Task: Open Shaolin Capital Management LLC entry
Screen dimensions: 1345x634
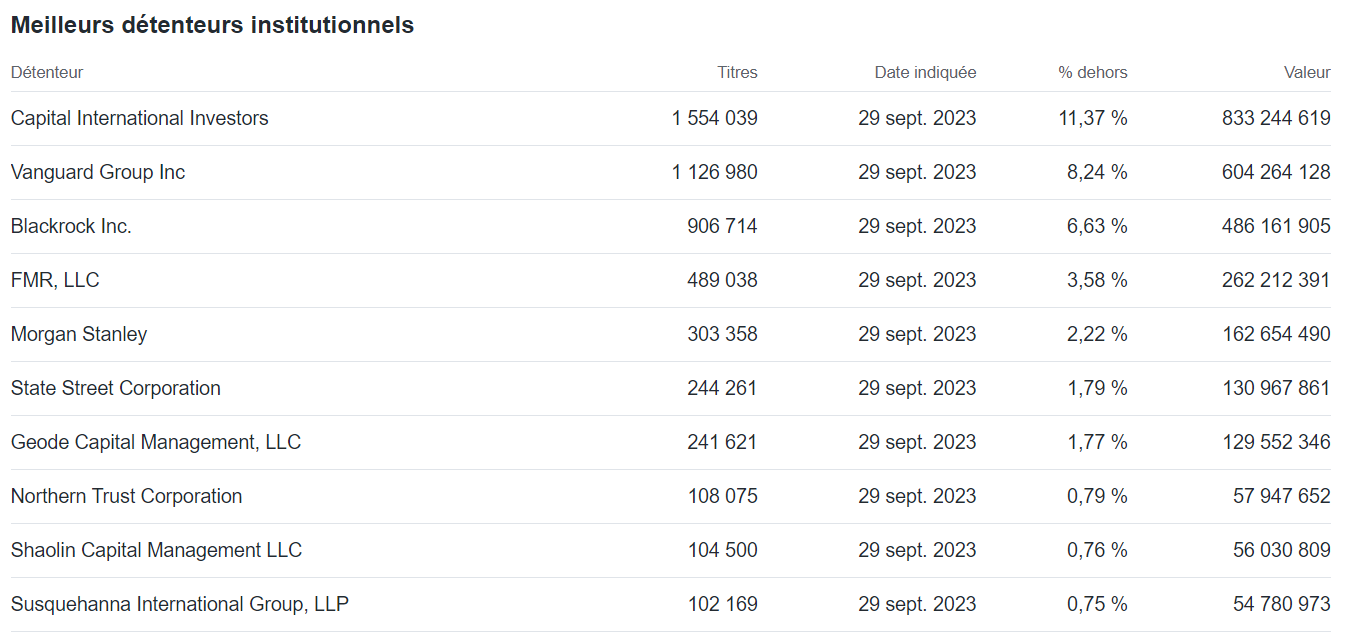Action: (156, 550)
